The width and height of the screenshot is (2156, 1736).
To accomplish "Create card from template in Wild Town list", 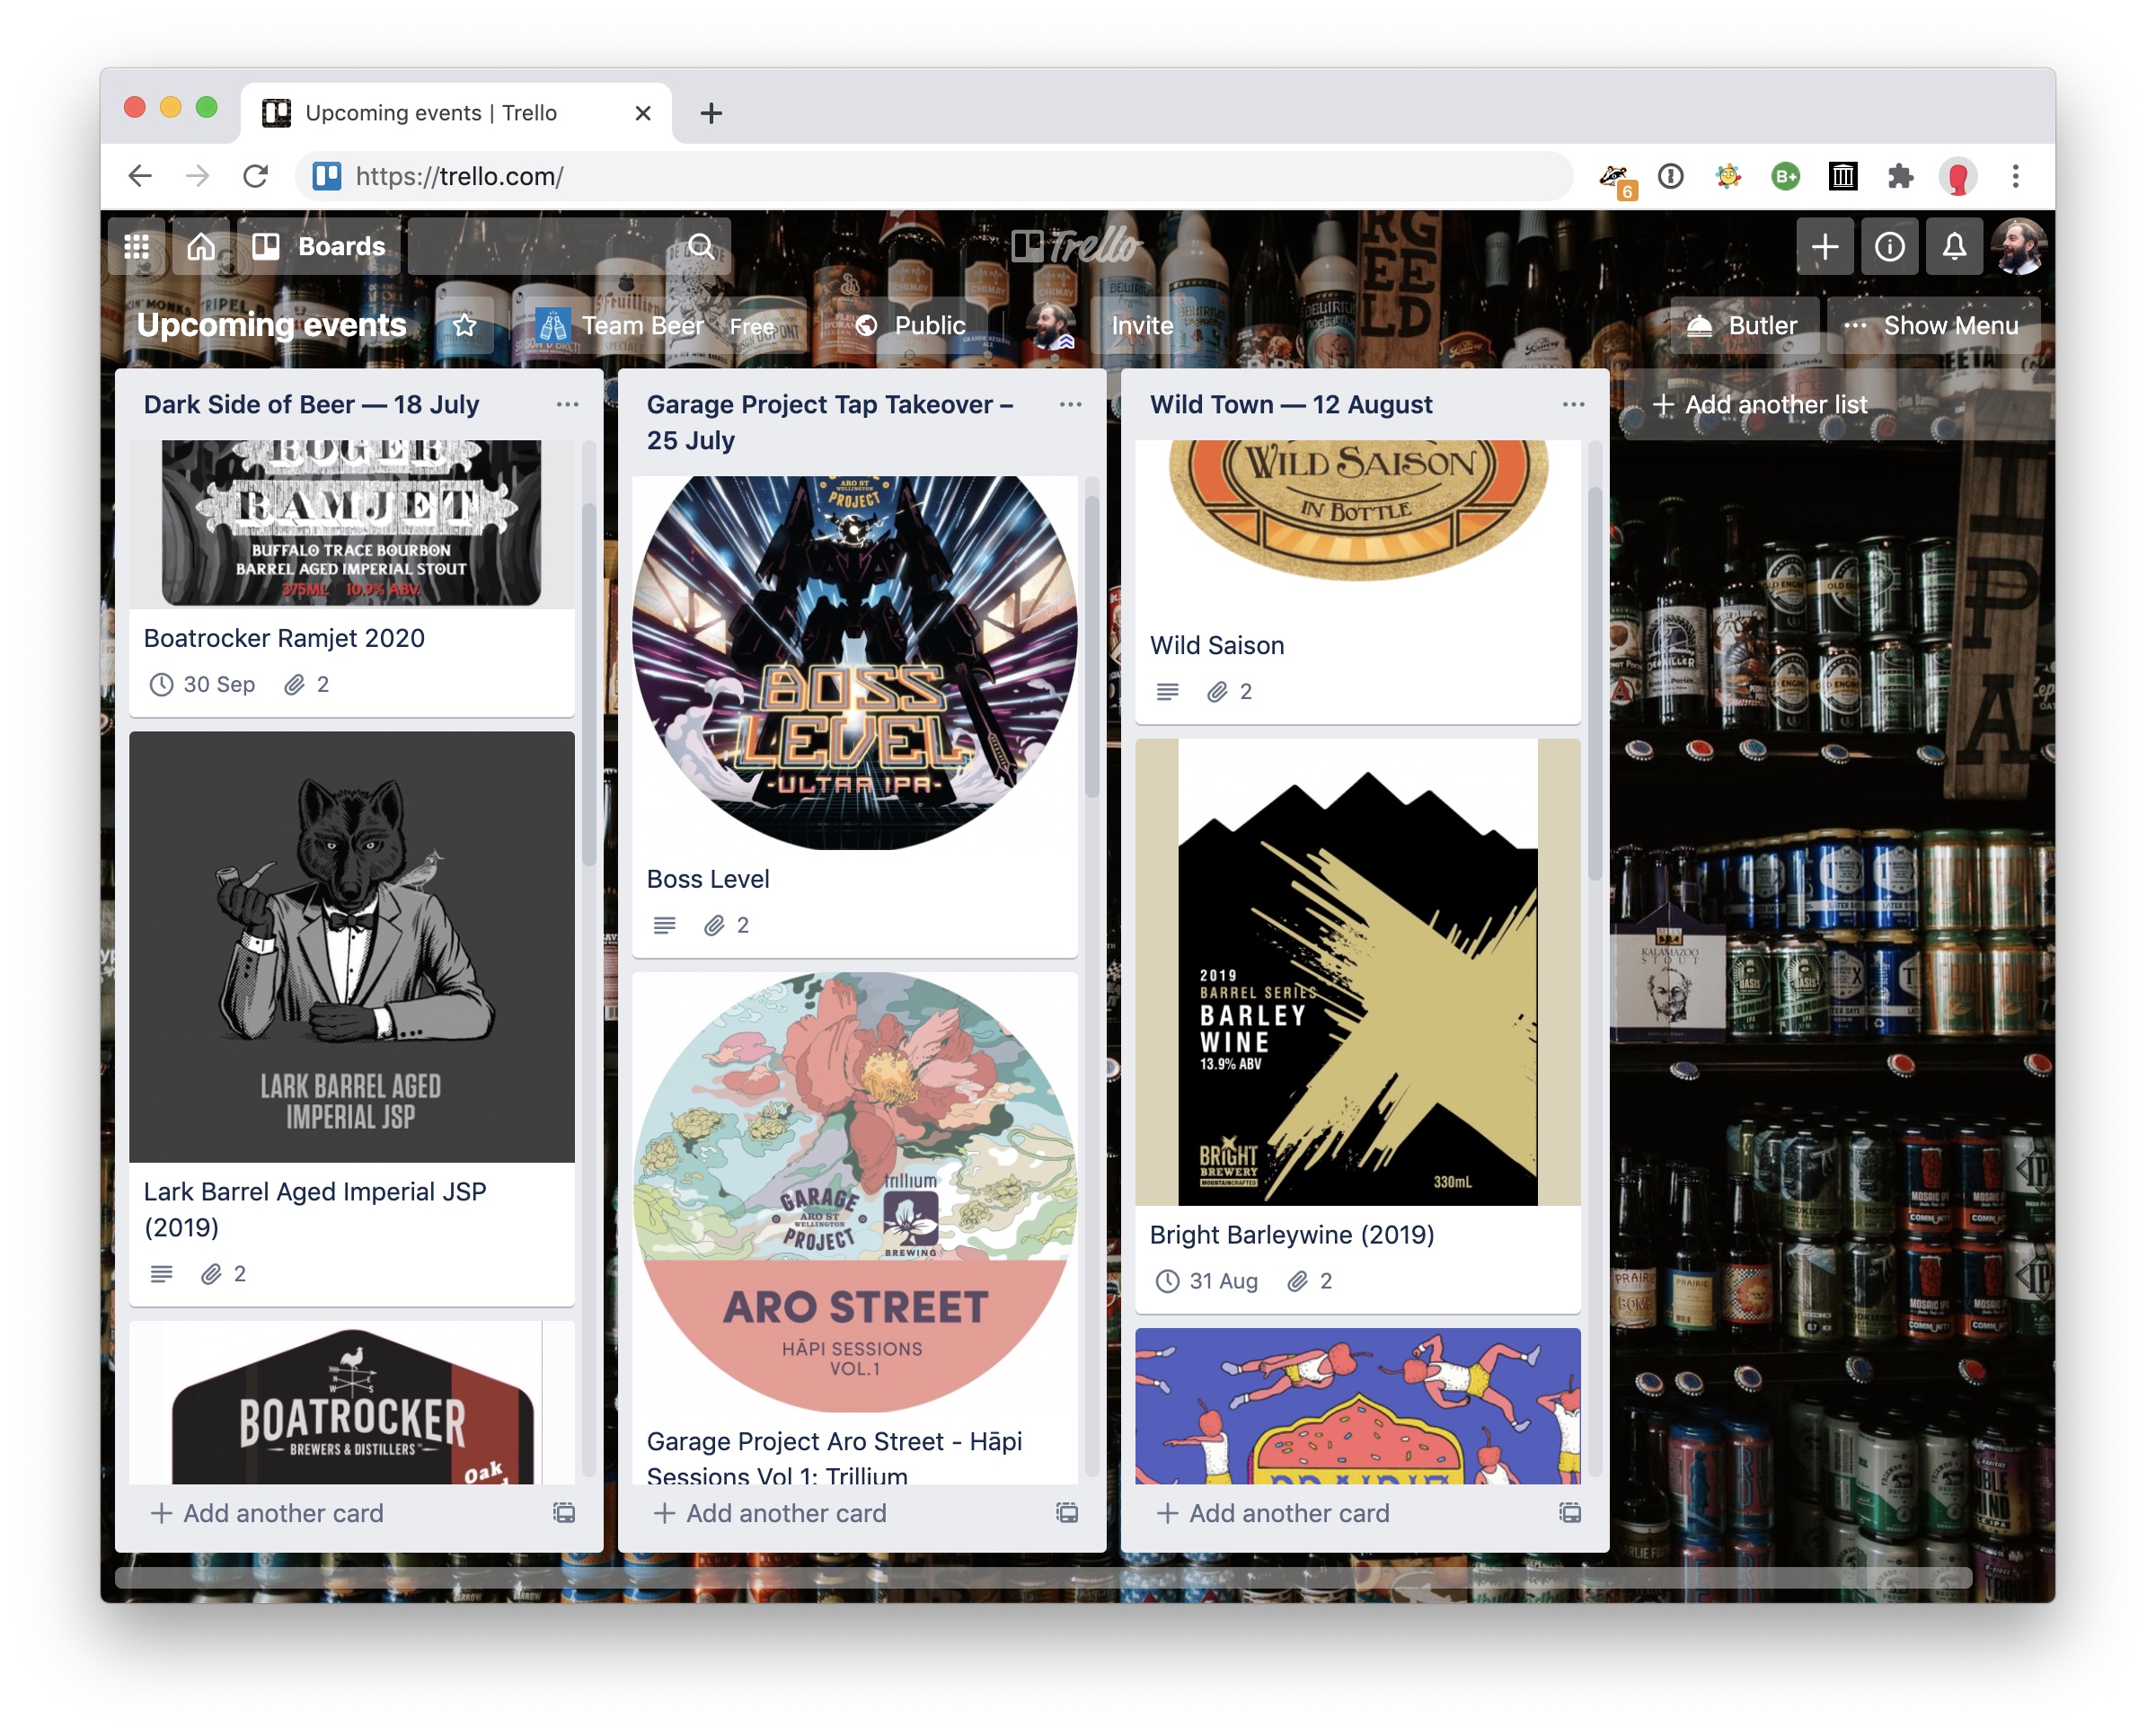I will [1569, 1512].
